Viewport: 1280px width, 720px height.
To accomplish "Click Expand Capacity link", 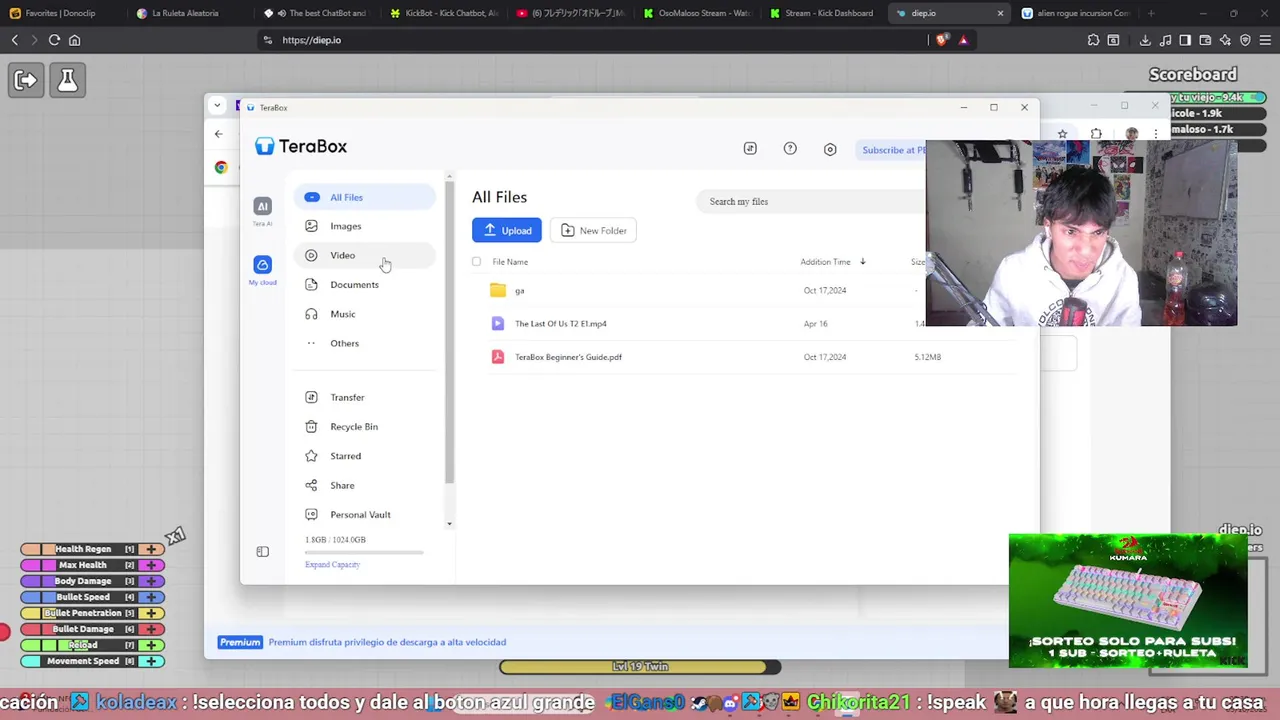I will (x=332, y=565).
